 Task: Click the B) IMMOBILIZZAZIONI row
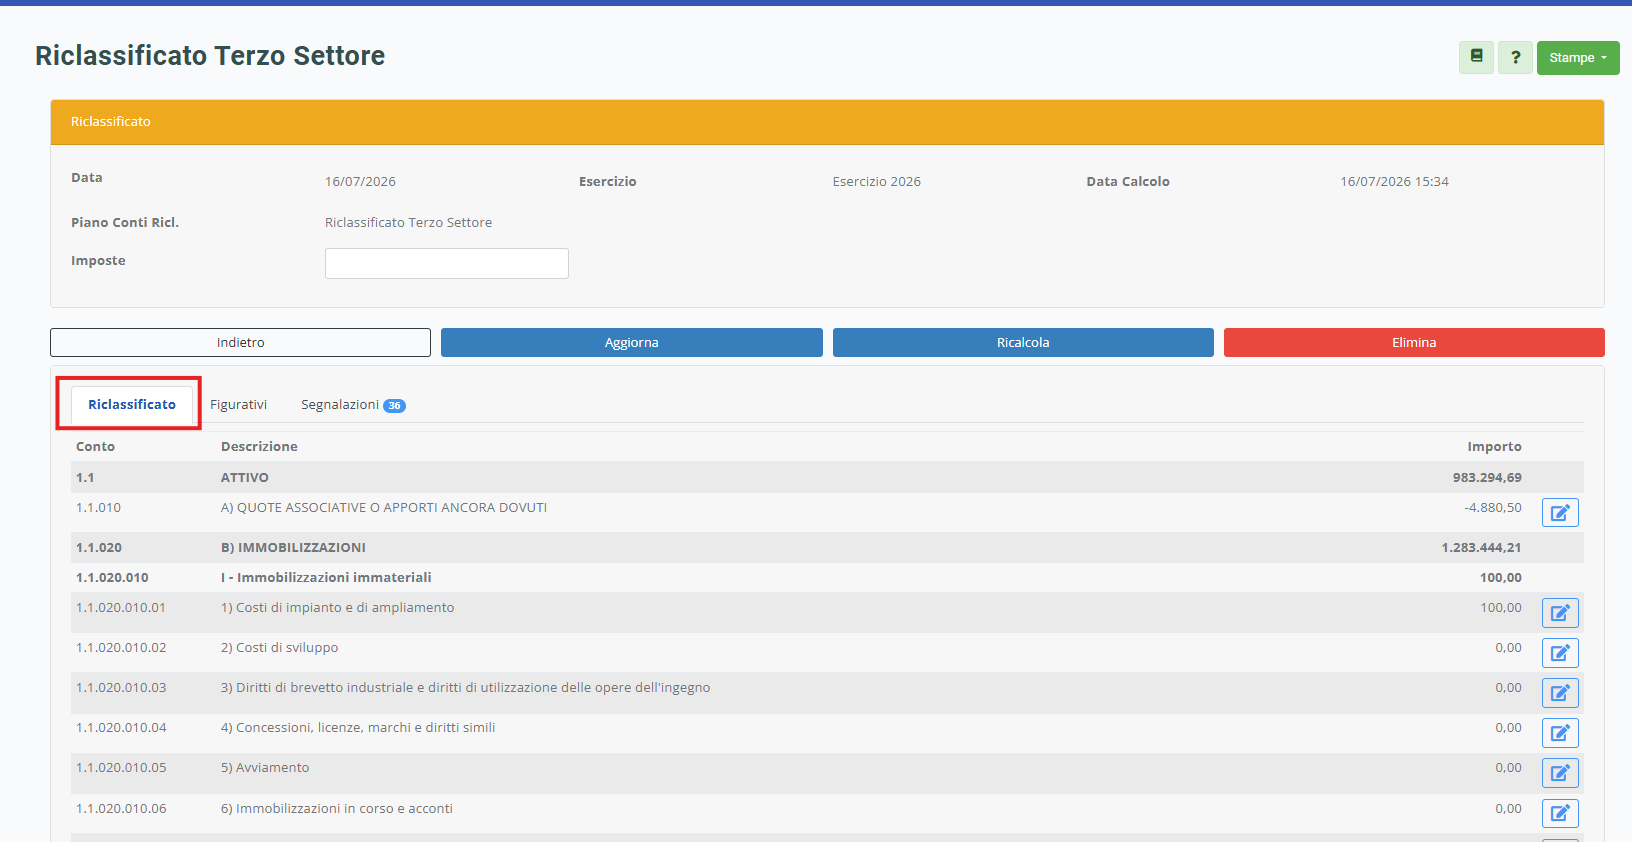(827, 547)
